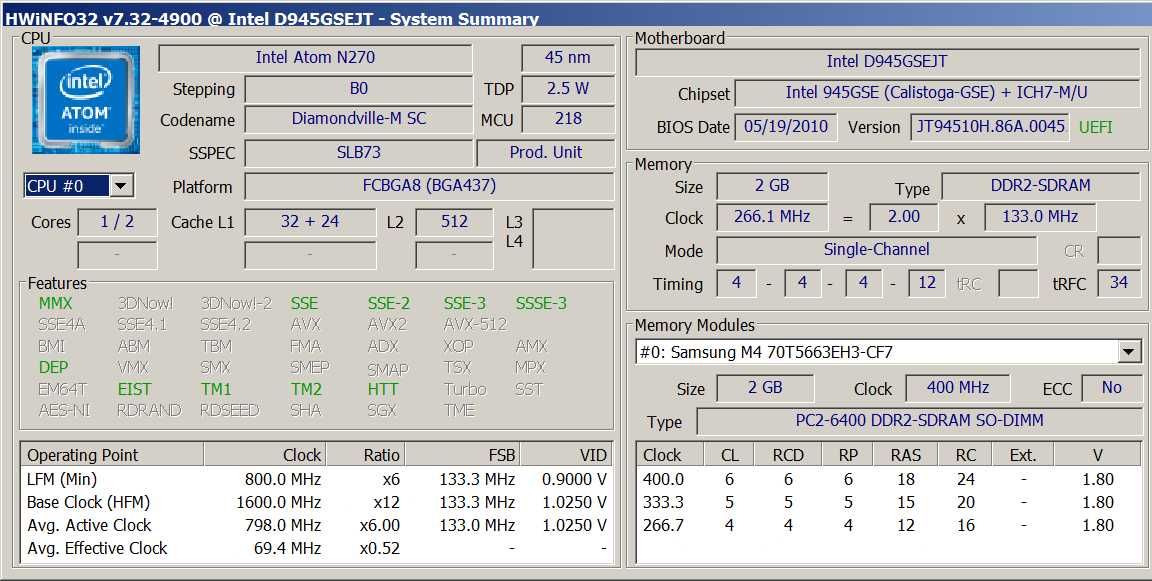Click the Ratio column header in CPU table
Image resolution: width=1152 pixels, height=581 pixels.
pyautogui.click(x=365, y=455)
